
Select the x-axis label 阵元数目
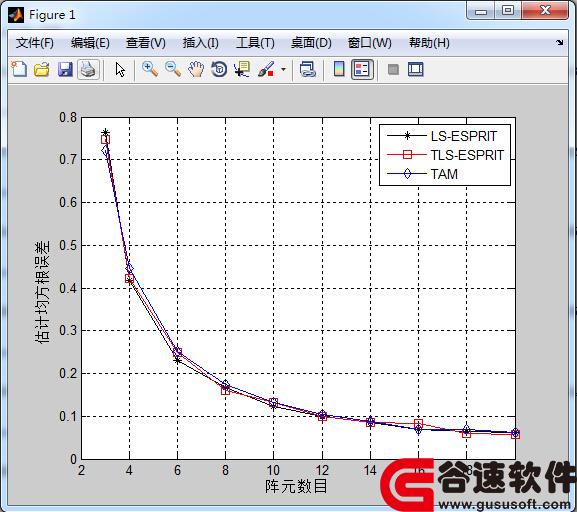pos(296,487)
